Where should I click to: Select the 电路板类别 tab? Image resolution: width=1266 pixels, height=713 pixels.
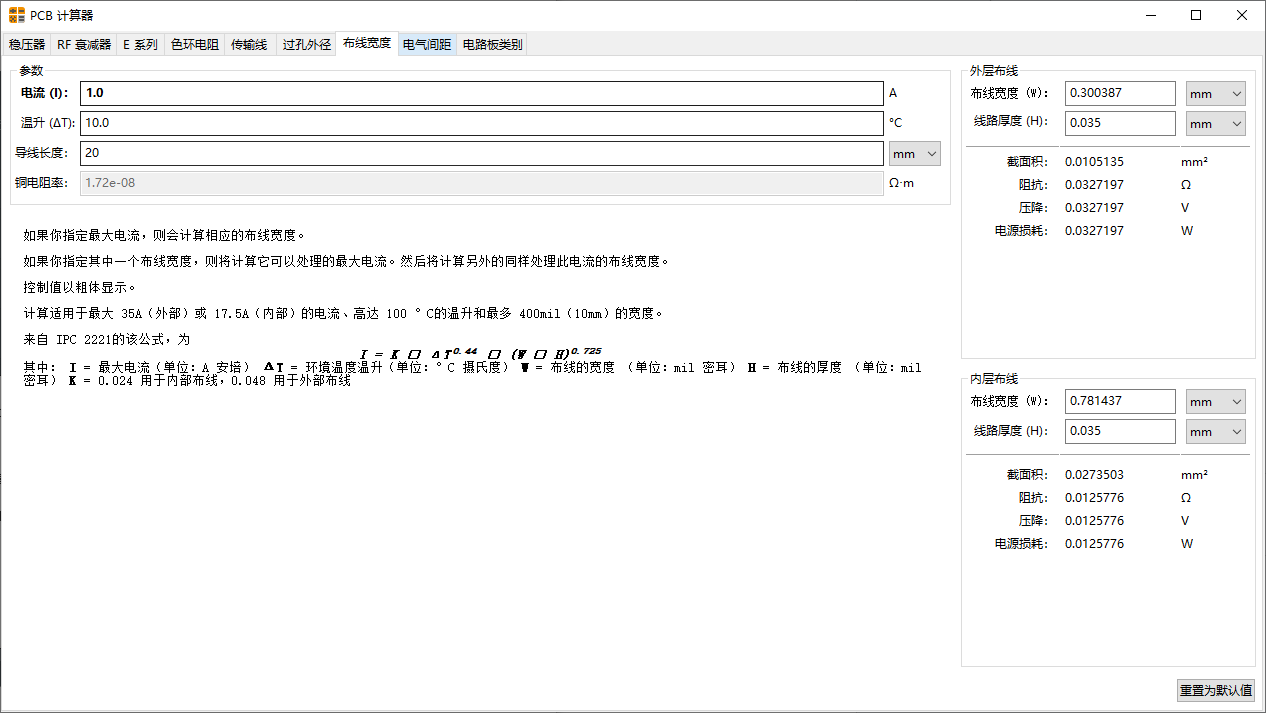[492, 45]
